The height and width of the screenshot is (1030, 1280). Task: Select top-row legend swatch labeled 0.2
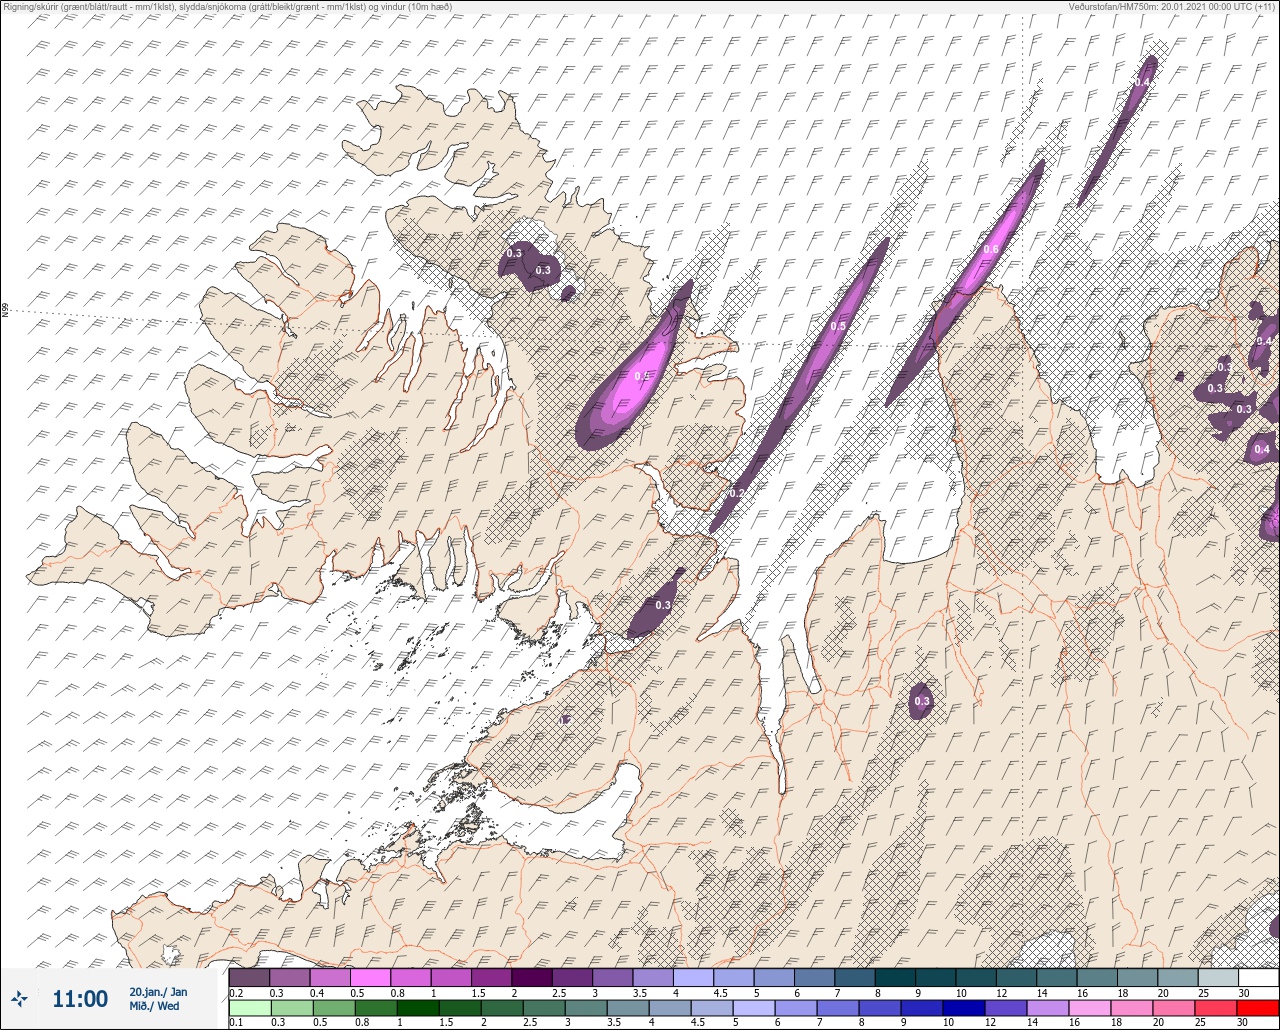click(x=249, y=977)
